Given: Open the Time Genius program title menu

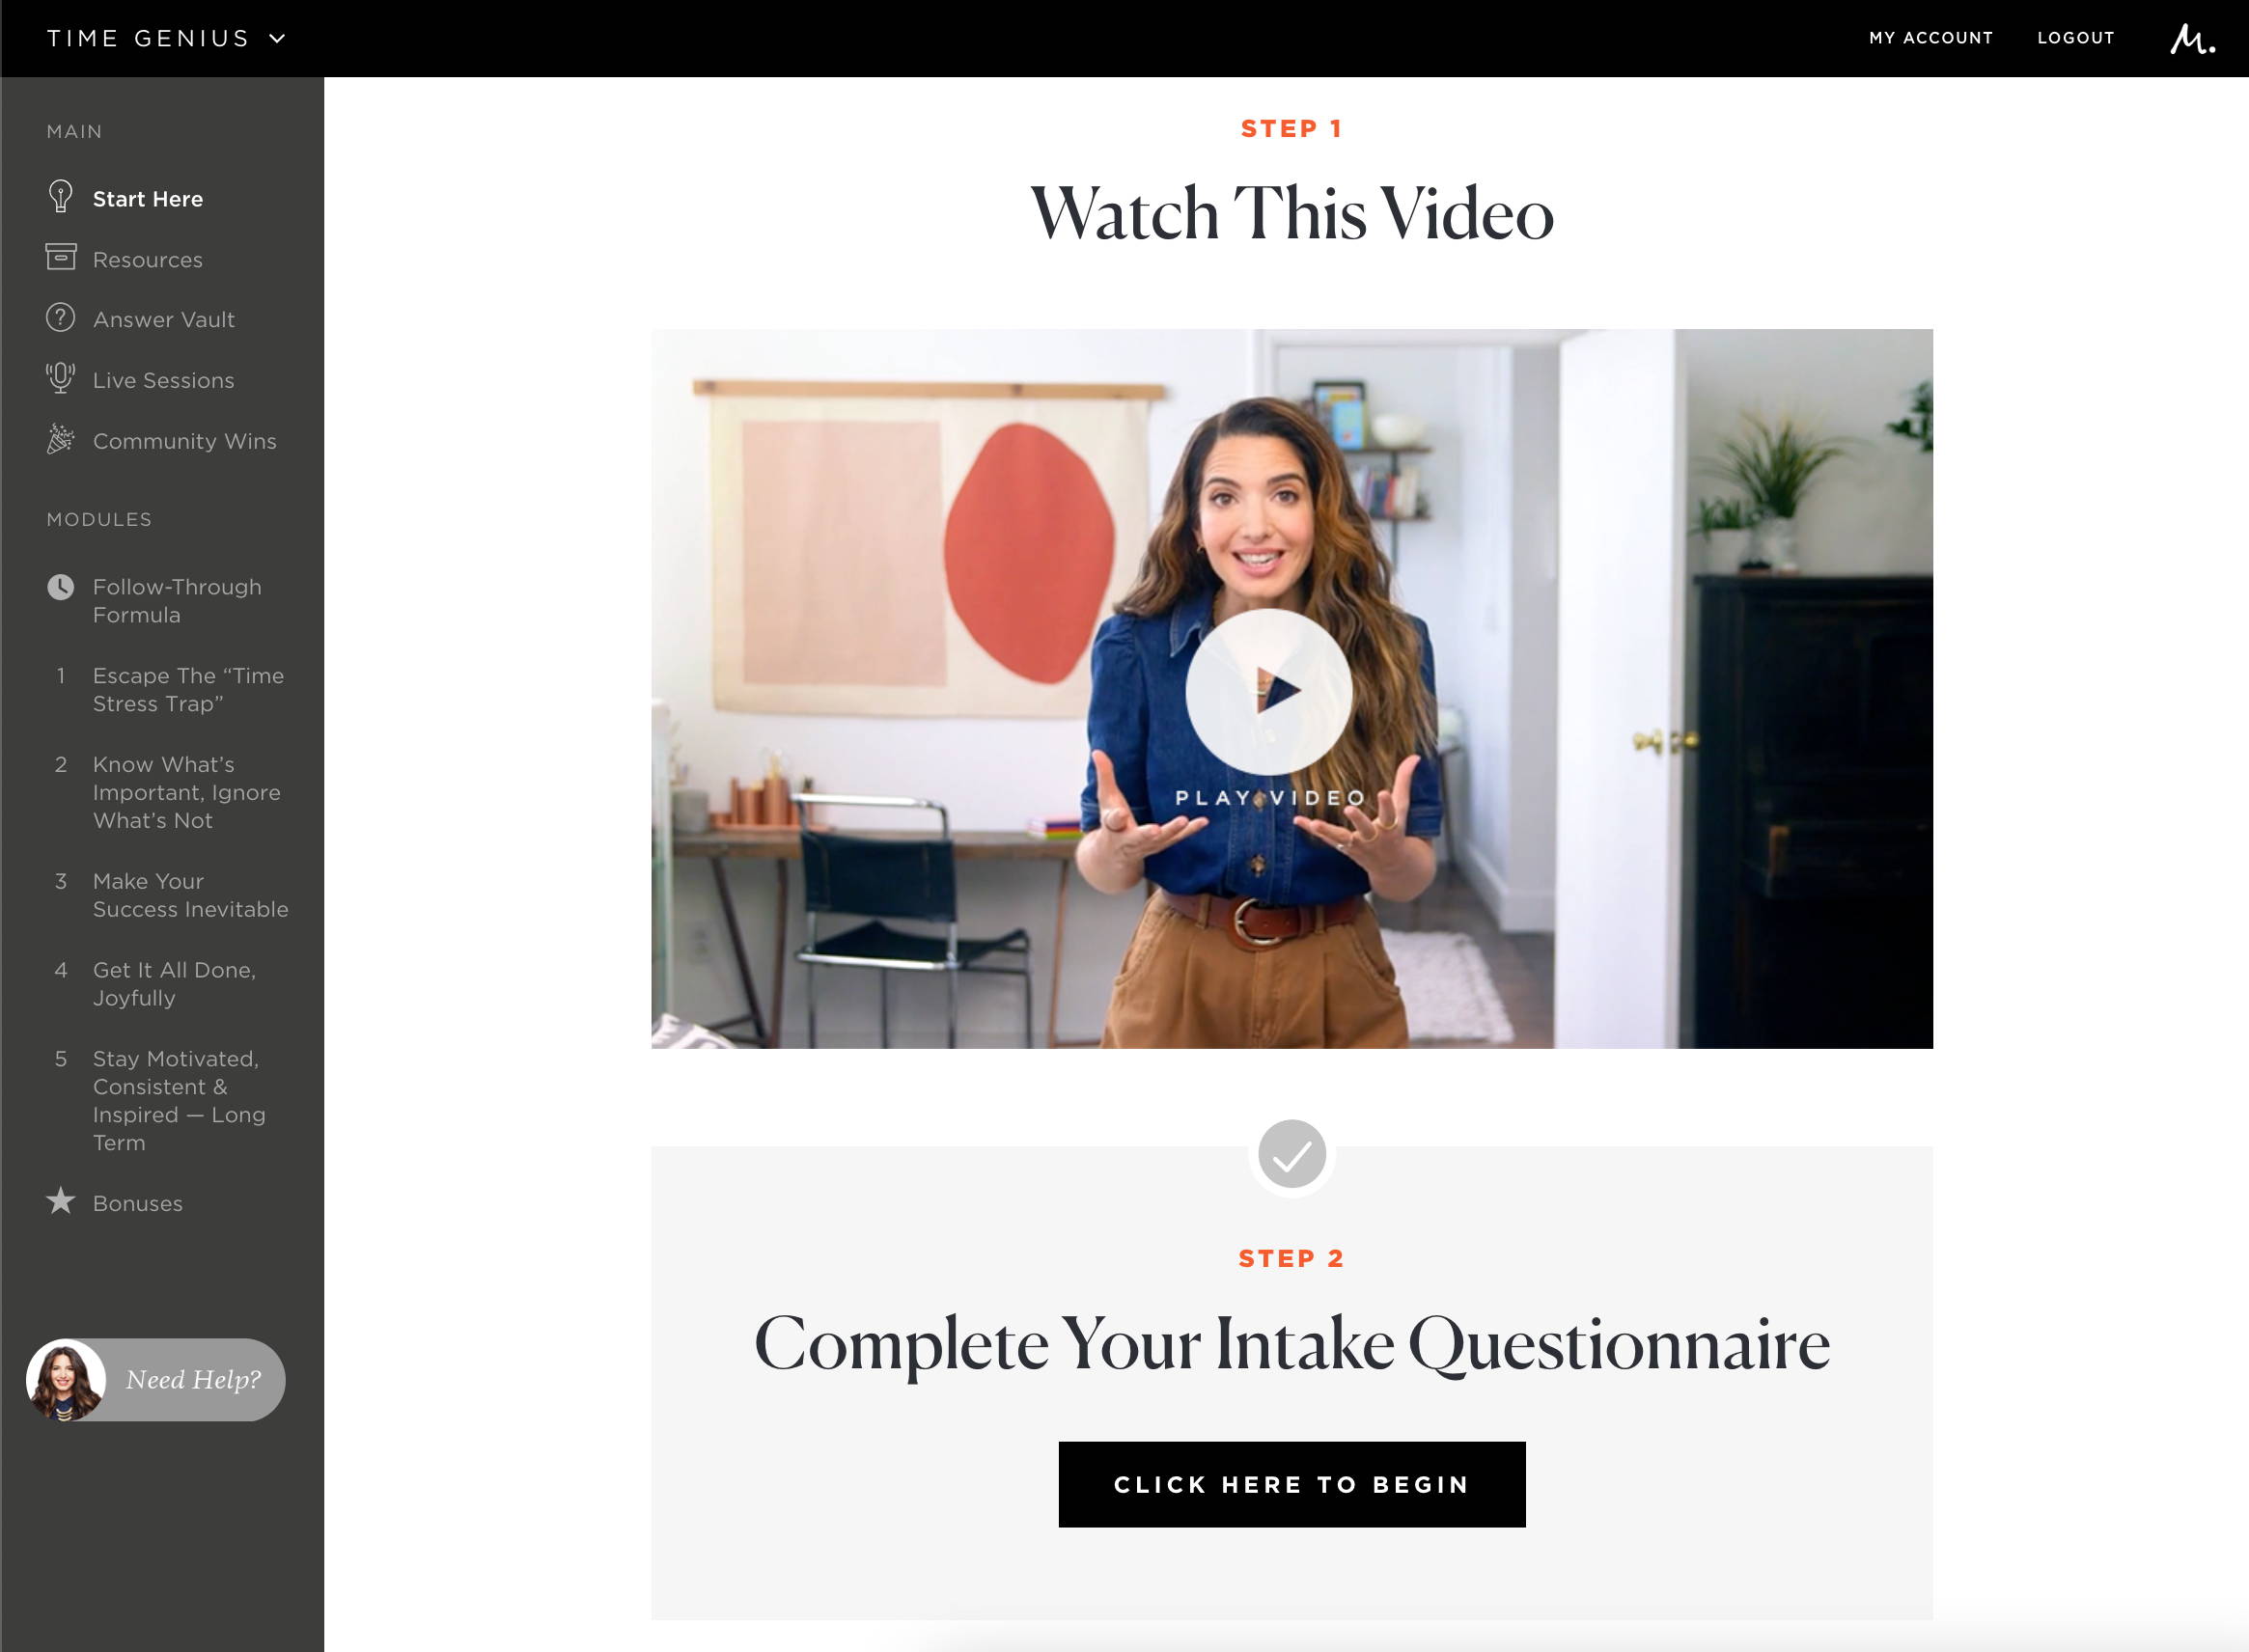Looking at the screenshot, I should (x=148, y=38).
